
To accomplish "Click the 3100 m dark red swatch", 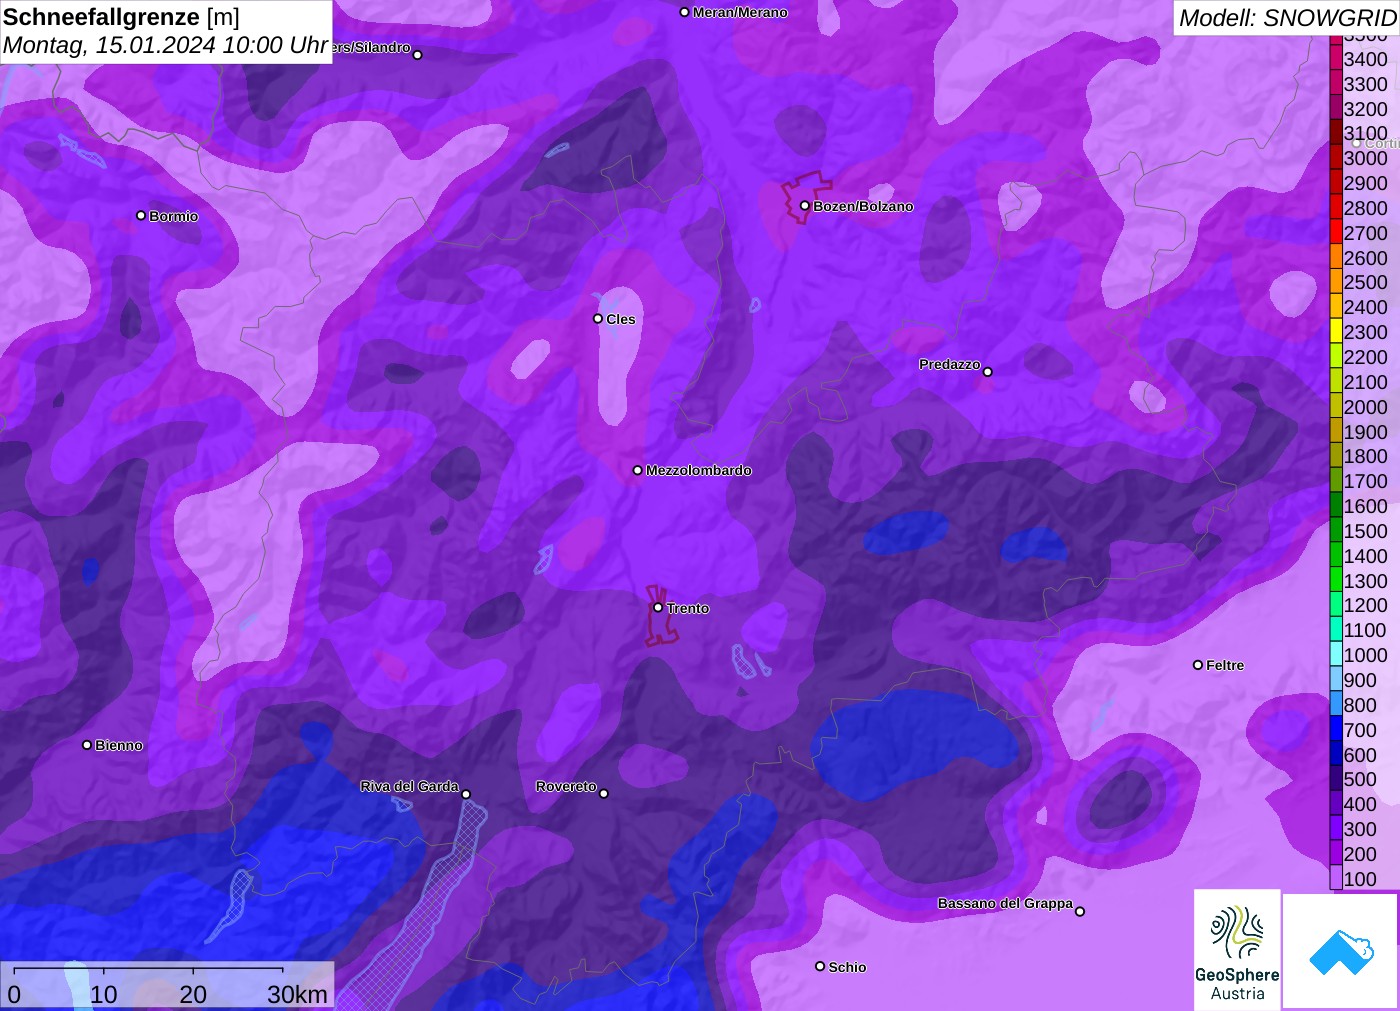I will click(x=1336, y=133).
